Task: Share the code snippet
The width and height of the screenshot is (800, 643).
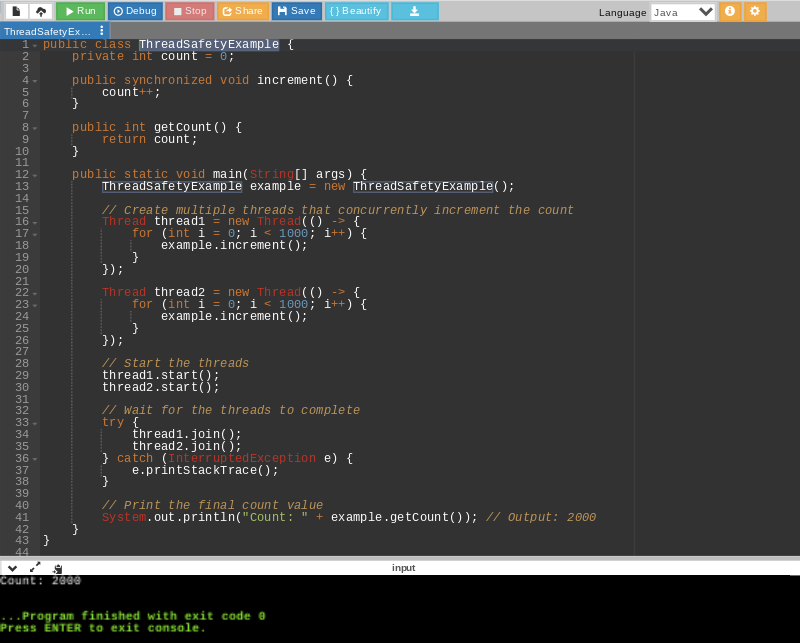Action: pos(243,11)
